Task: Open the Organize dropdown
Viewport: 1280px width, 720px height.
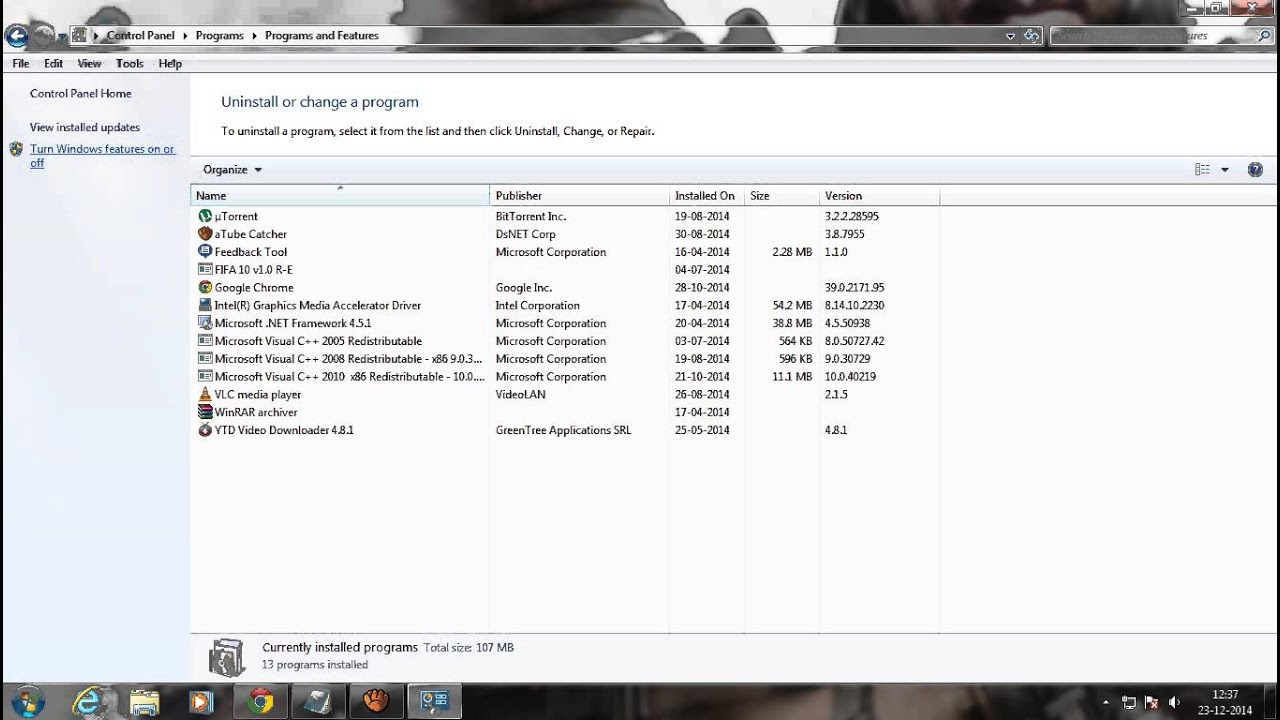Action: click(232, 170)
